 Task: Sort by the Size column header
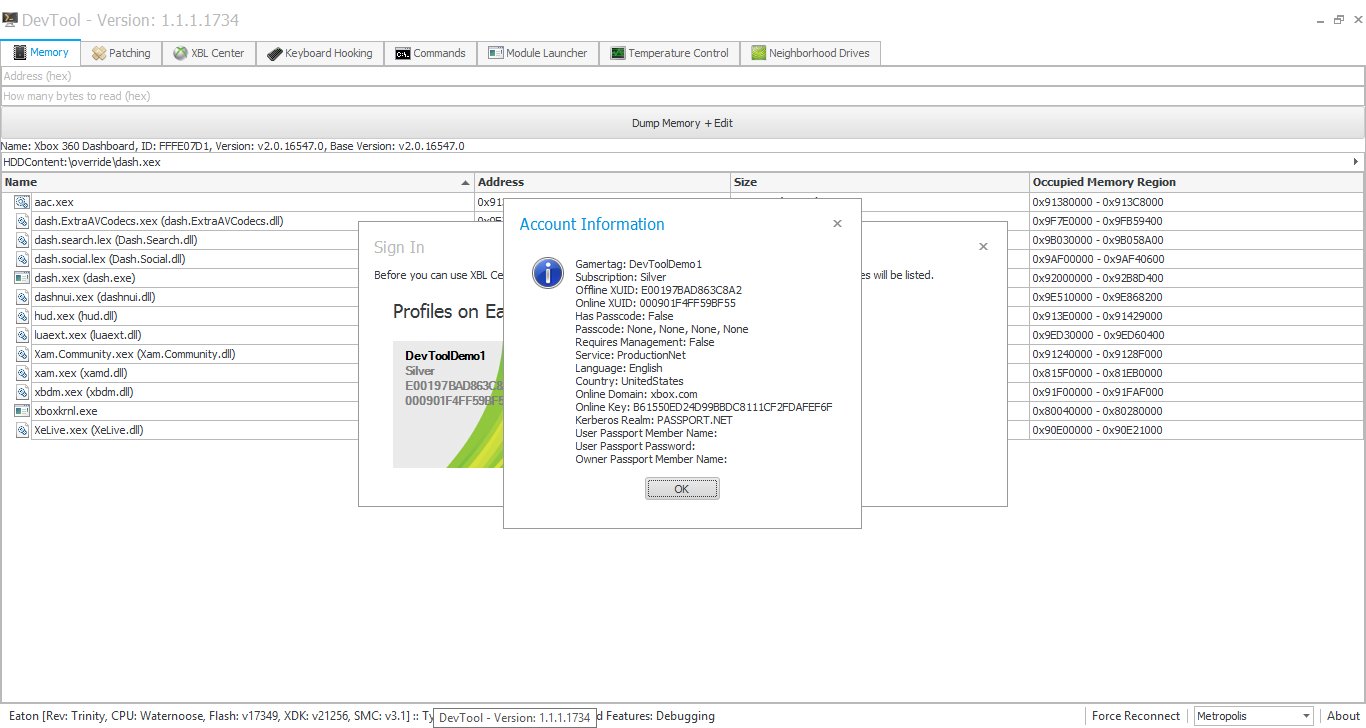[x=881, y=182]
